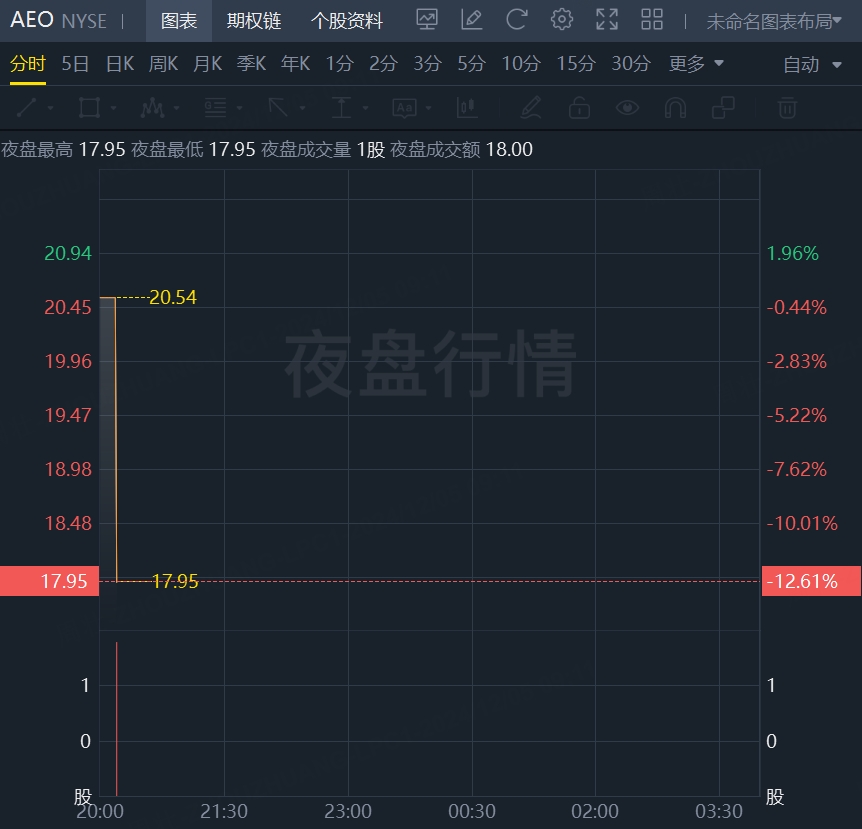862x829 pixels.
Task: Select the 年K timeframe
Action: pyautogui.click(x=295, y=64)
